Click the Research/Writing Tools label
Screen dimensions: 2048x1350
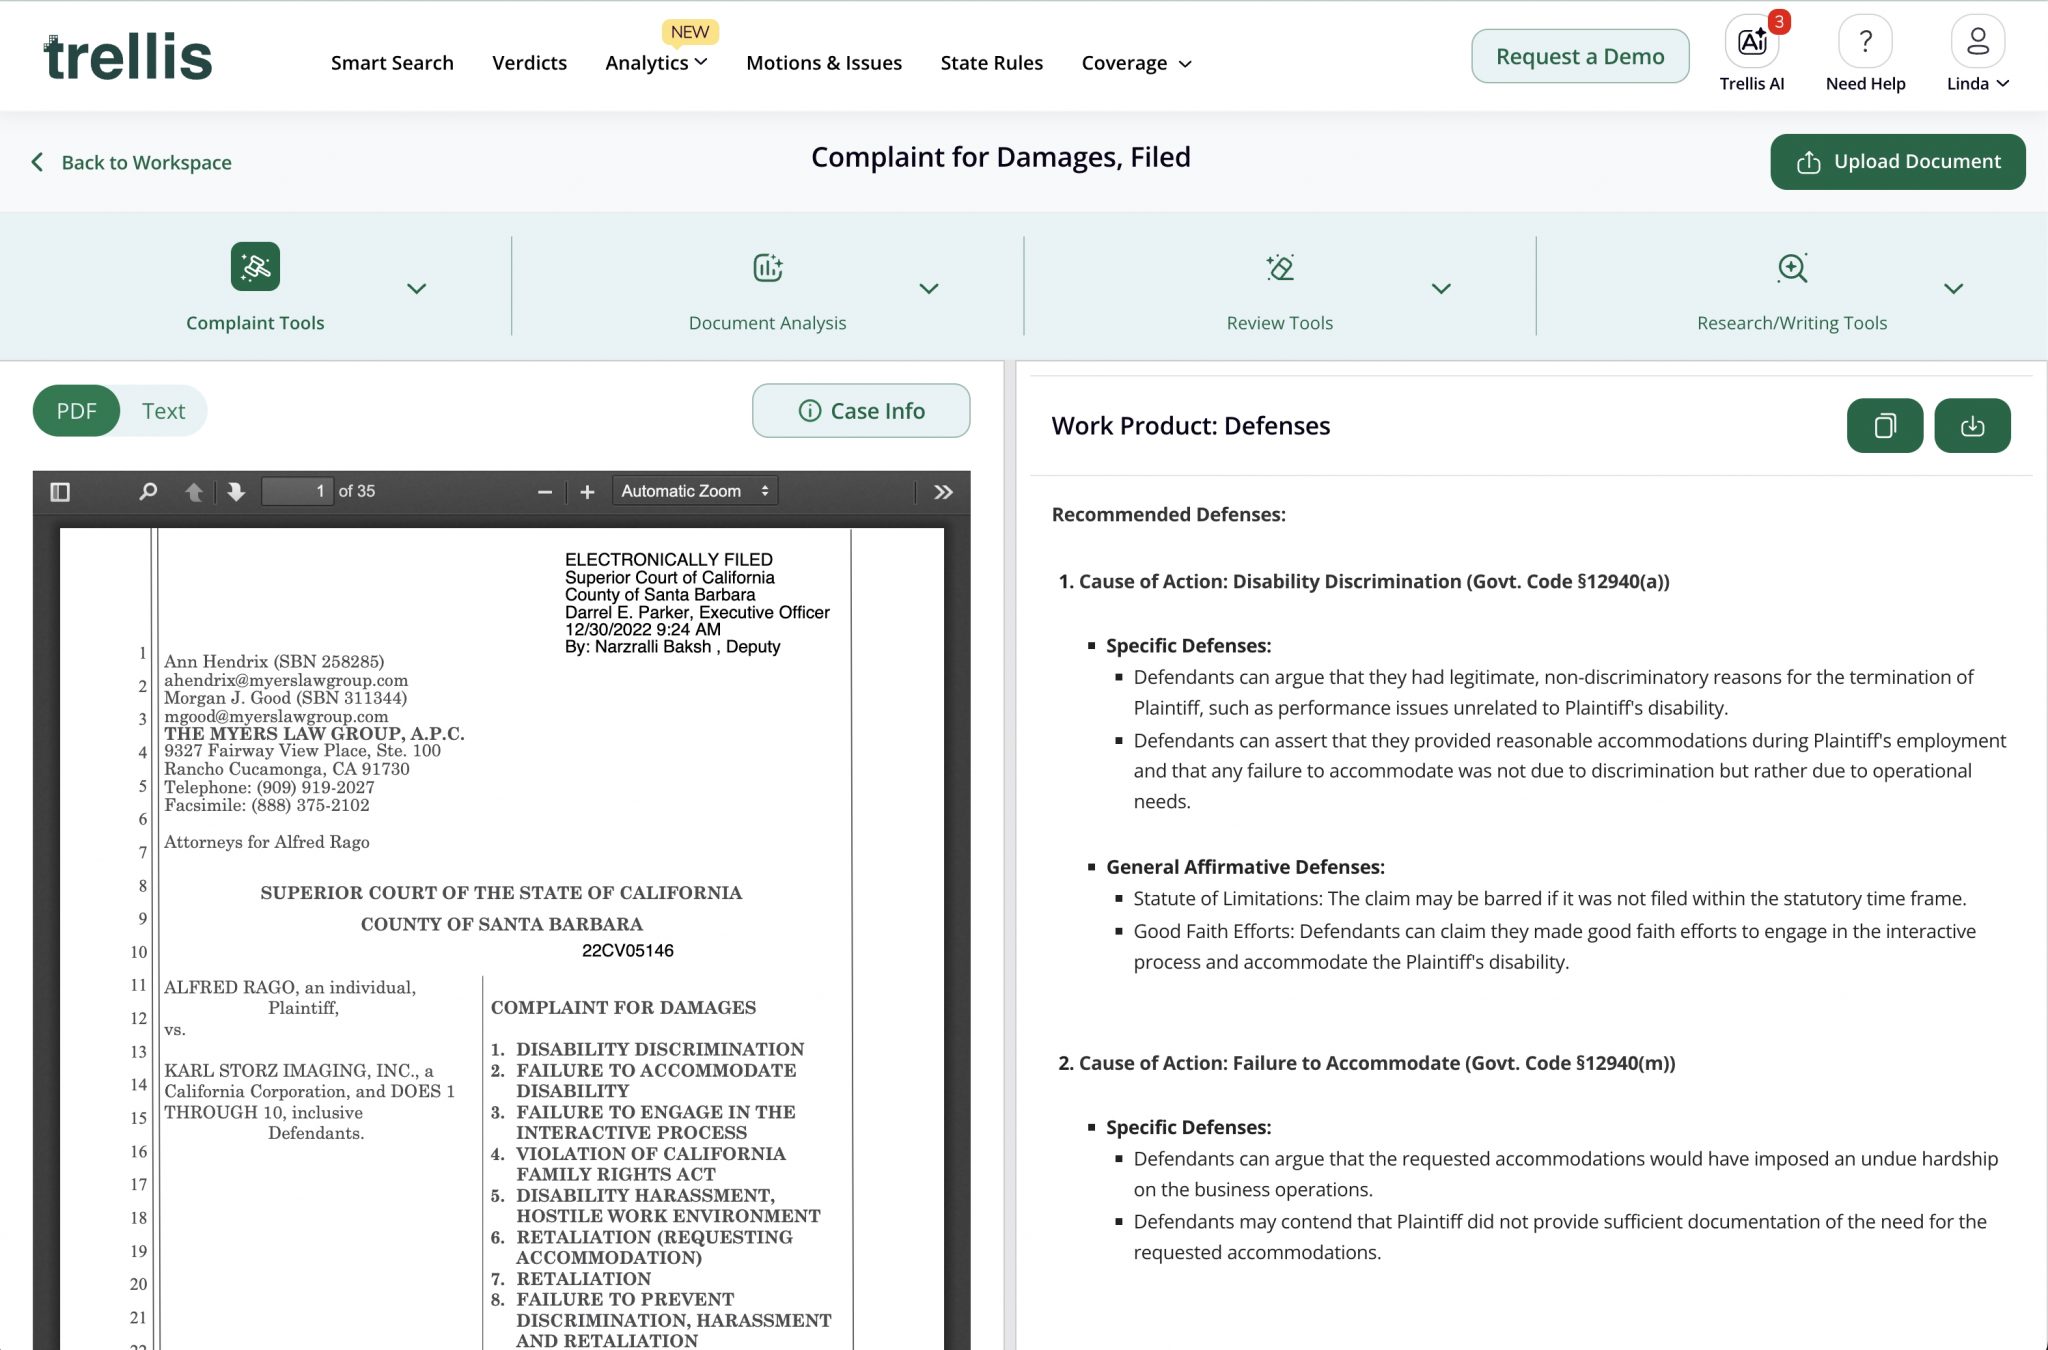1792,323
